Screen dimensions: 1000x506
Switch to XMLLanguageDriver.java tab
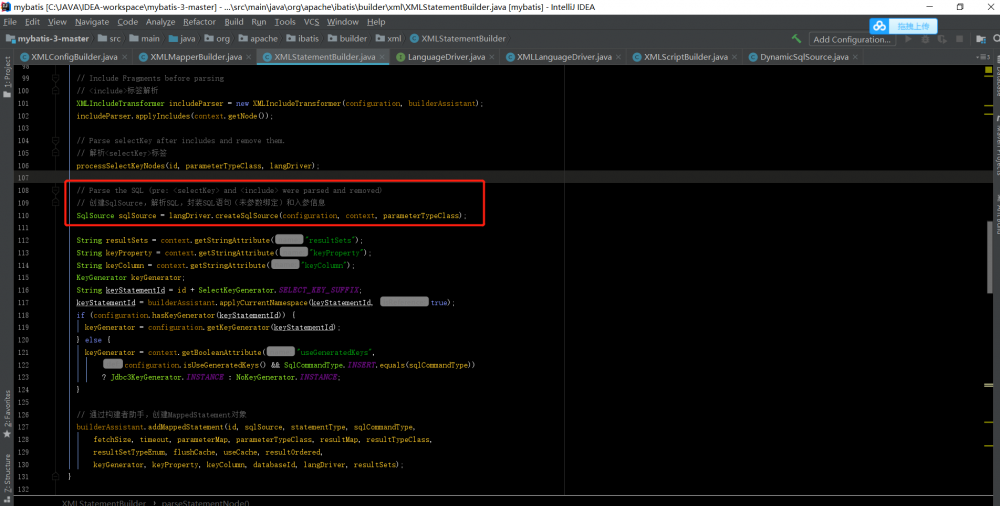[x=564, y=57]
